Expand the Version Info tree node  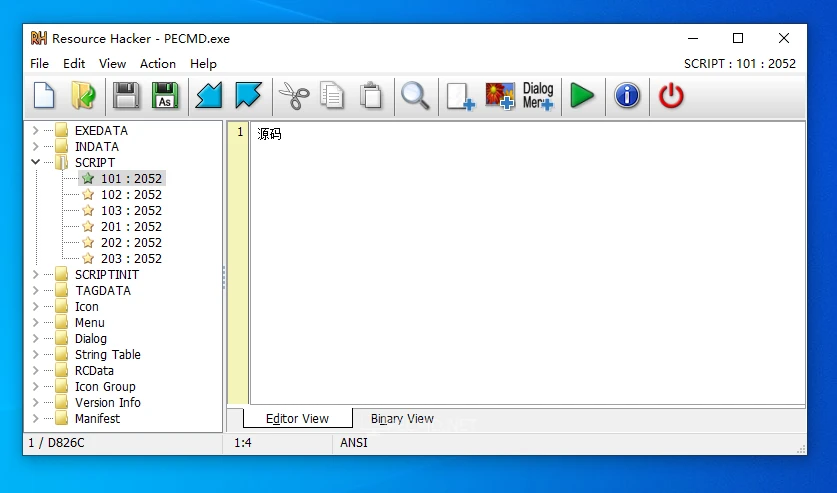[x=35, y=402]
